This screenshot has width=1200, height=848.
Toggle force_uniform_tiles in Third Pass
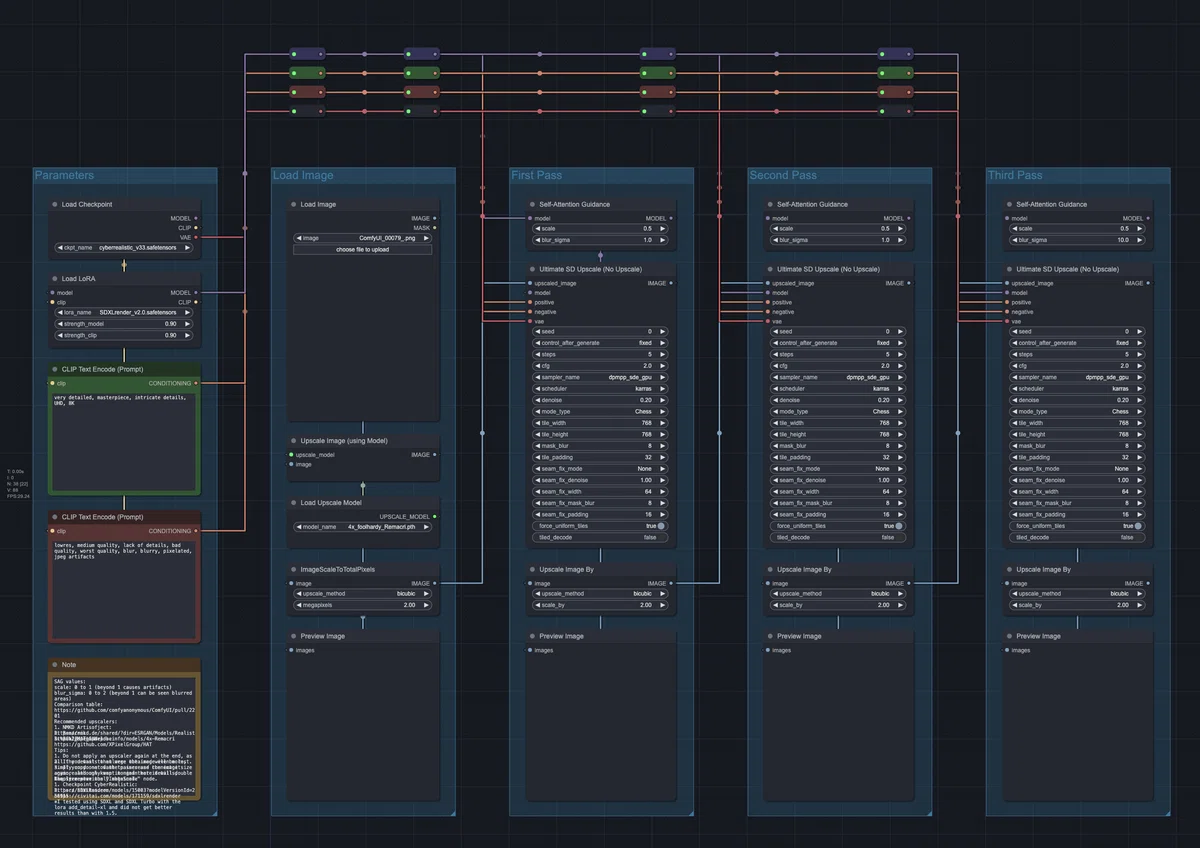click(x=1076, y=526)
